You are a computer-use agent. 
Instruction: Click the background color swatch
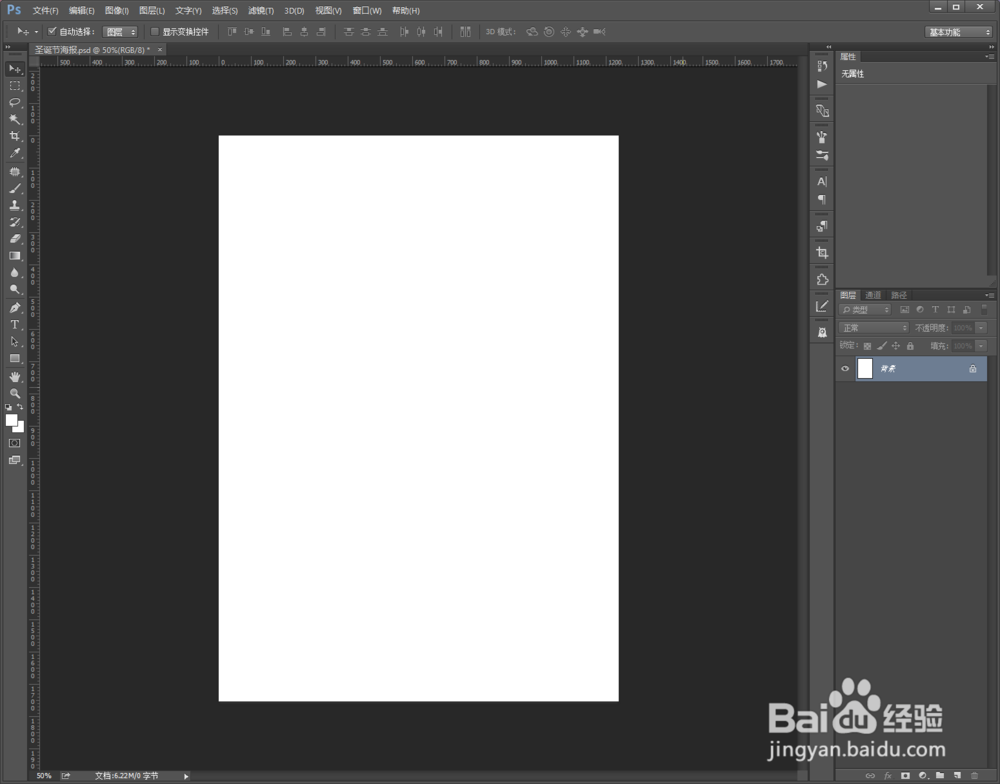(x=20, y=427)
